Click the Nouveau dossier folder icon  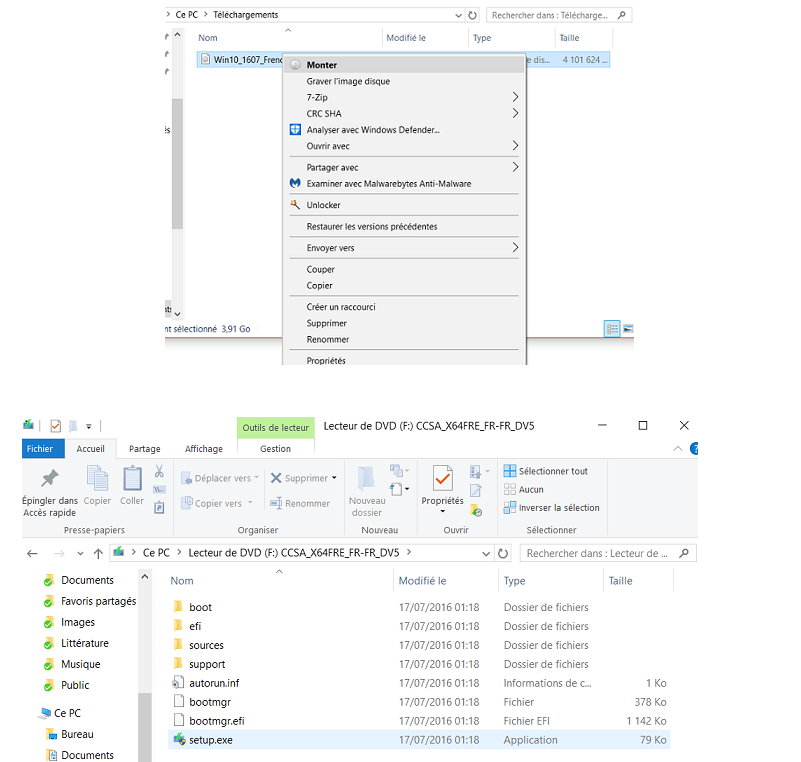(x=366, y=479)
